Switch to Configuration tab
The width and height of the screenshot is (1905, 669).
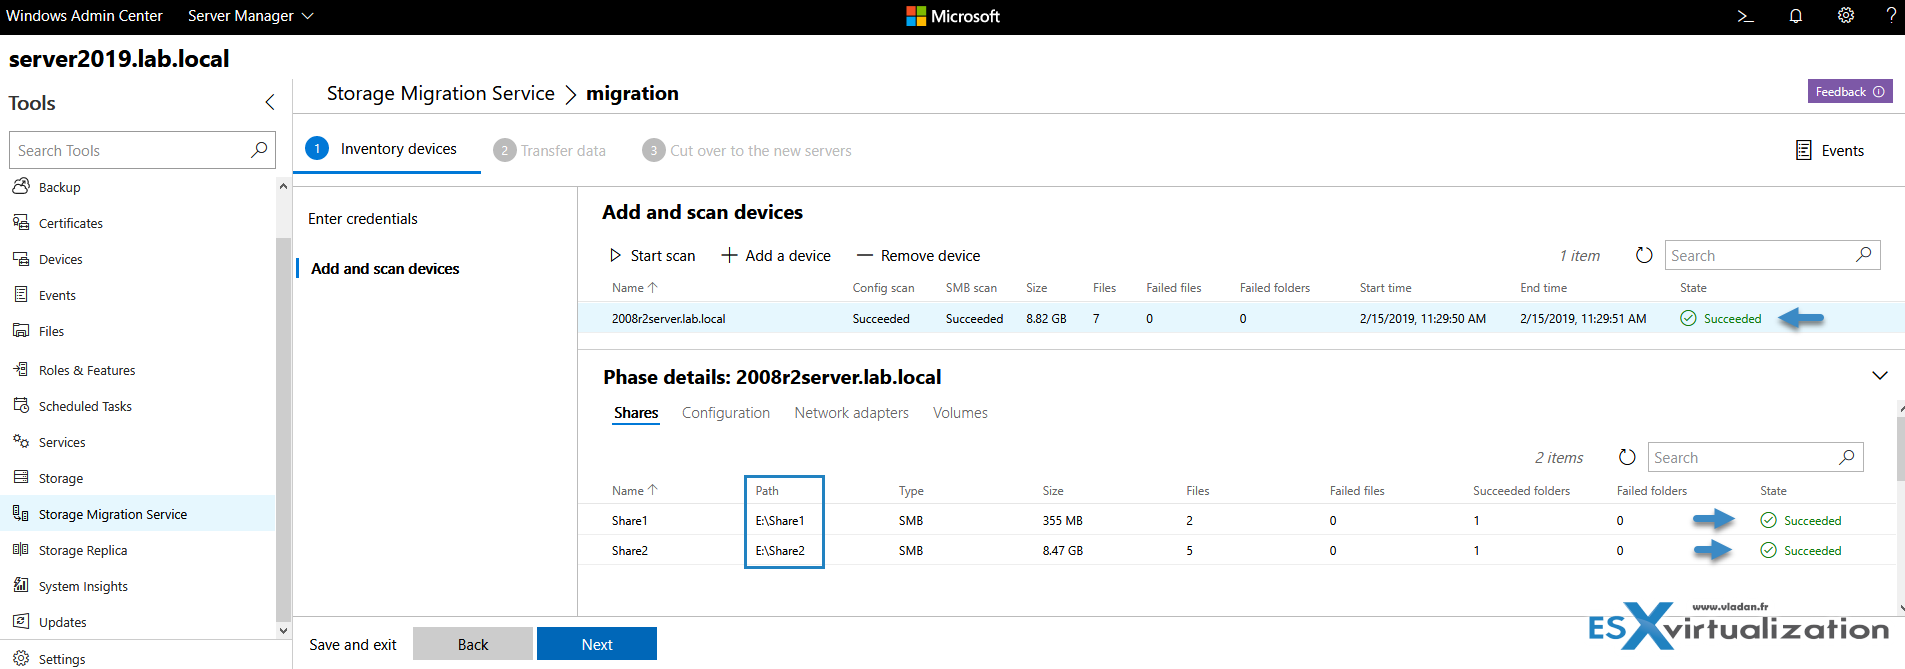pyautogui.click(x=726, y=413)
